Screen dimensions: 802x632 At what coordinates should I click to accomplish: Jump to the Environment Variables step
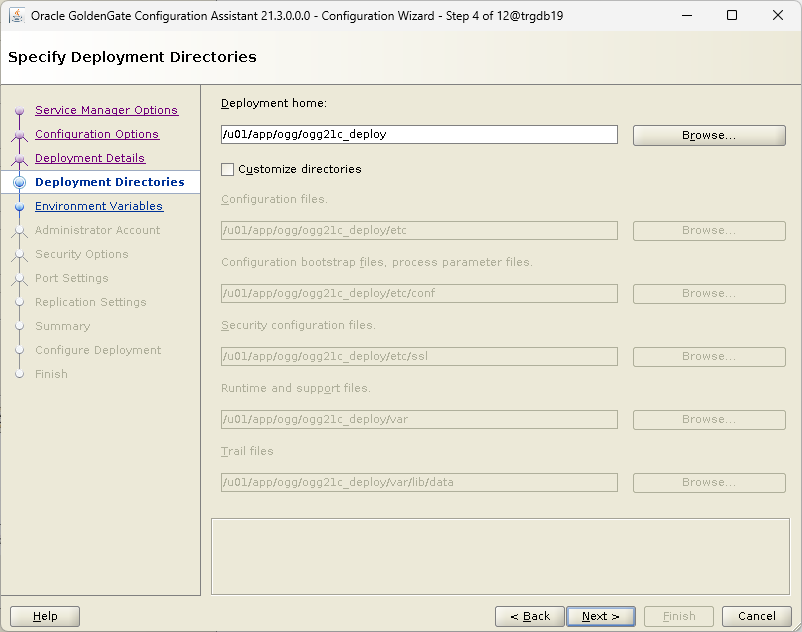pyautogui.click(x=99, y=206)
